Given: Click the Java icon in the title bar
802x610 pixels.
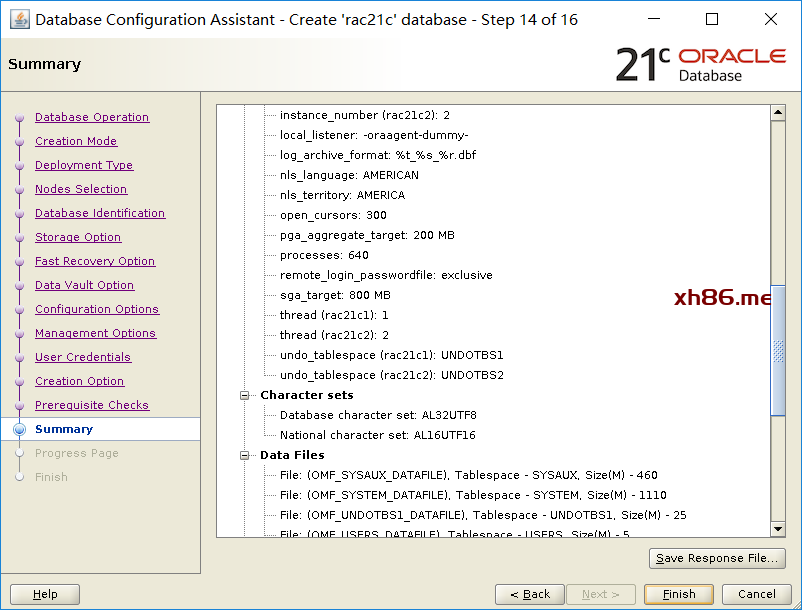Looking at the screenshot, I should (x=19, y=19).
